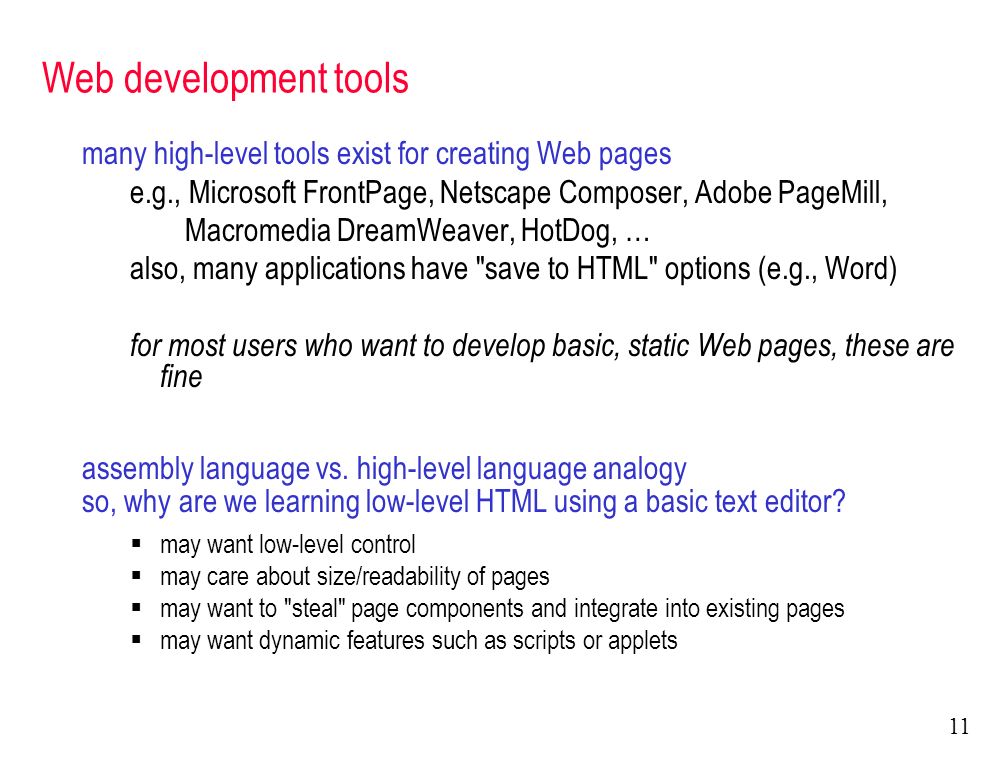Click the line "Macromedia DreamWeaver, HotDog, …"
This screenshot has width=1008, height=768.
tap(417, 231)
